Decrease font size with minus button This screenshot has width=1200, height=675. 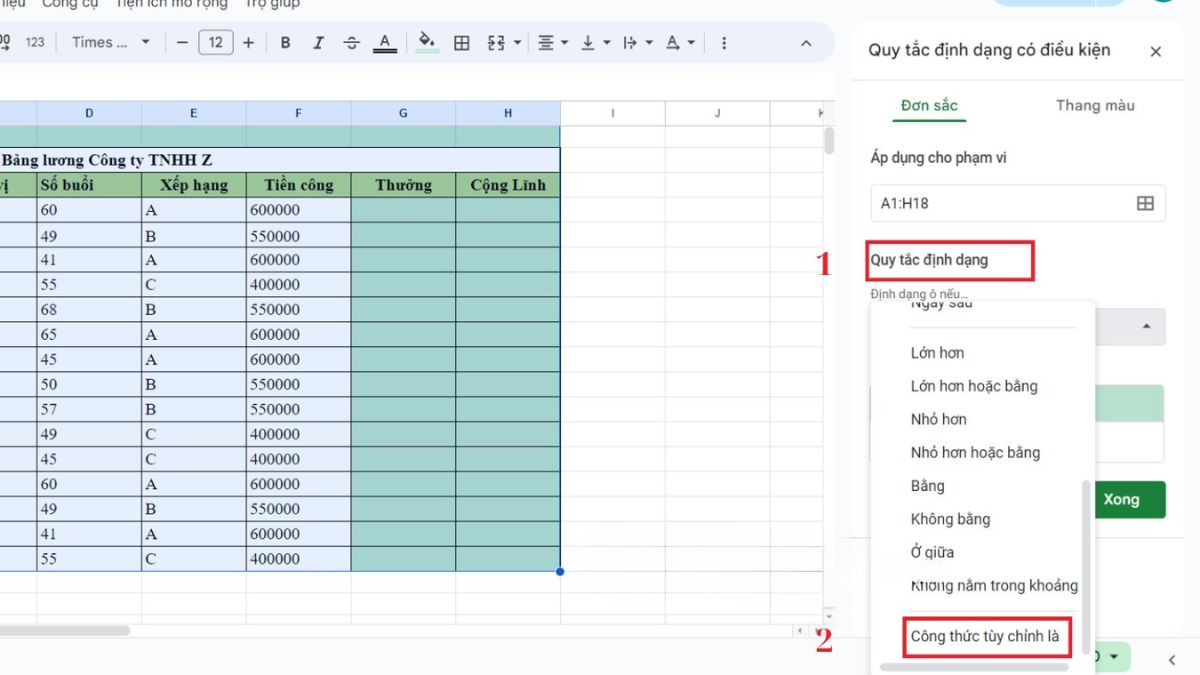tap(182, 43)
